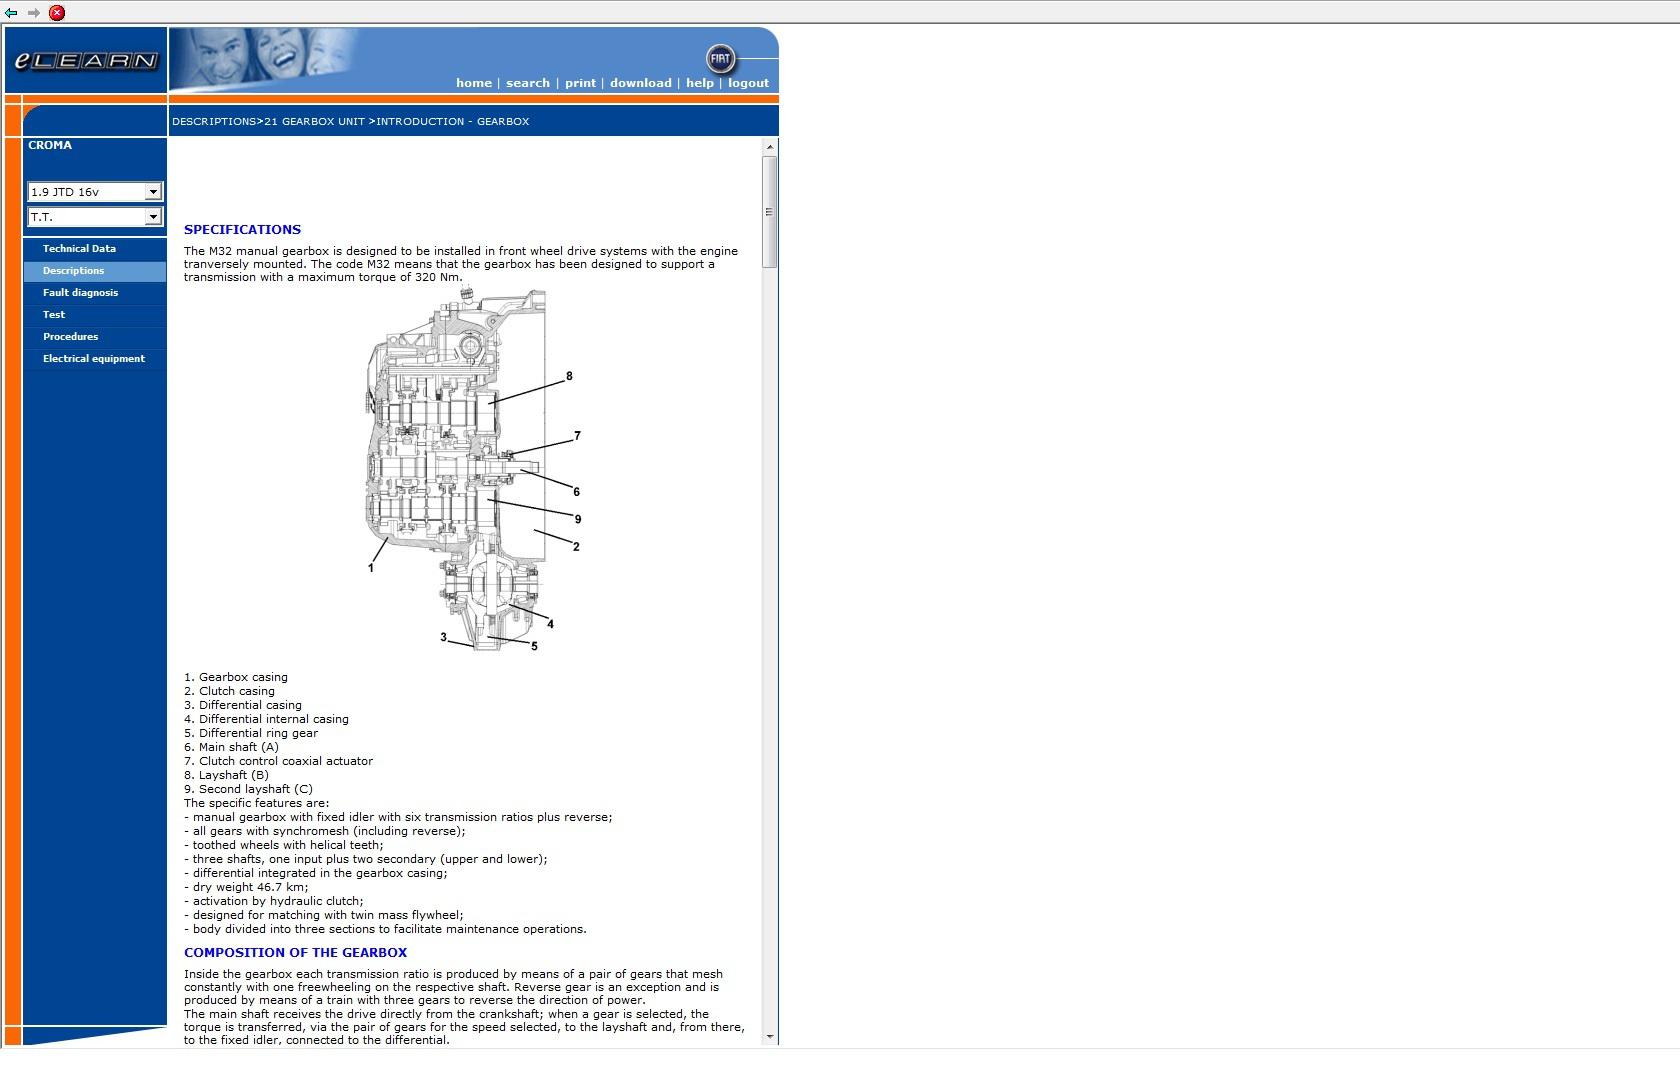The height and width of the screenshot is (1080, 1680).
Task: Click list item '4. Differential internal casing'
Action: pyautogui.click(x=266, y=720)
